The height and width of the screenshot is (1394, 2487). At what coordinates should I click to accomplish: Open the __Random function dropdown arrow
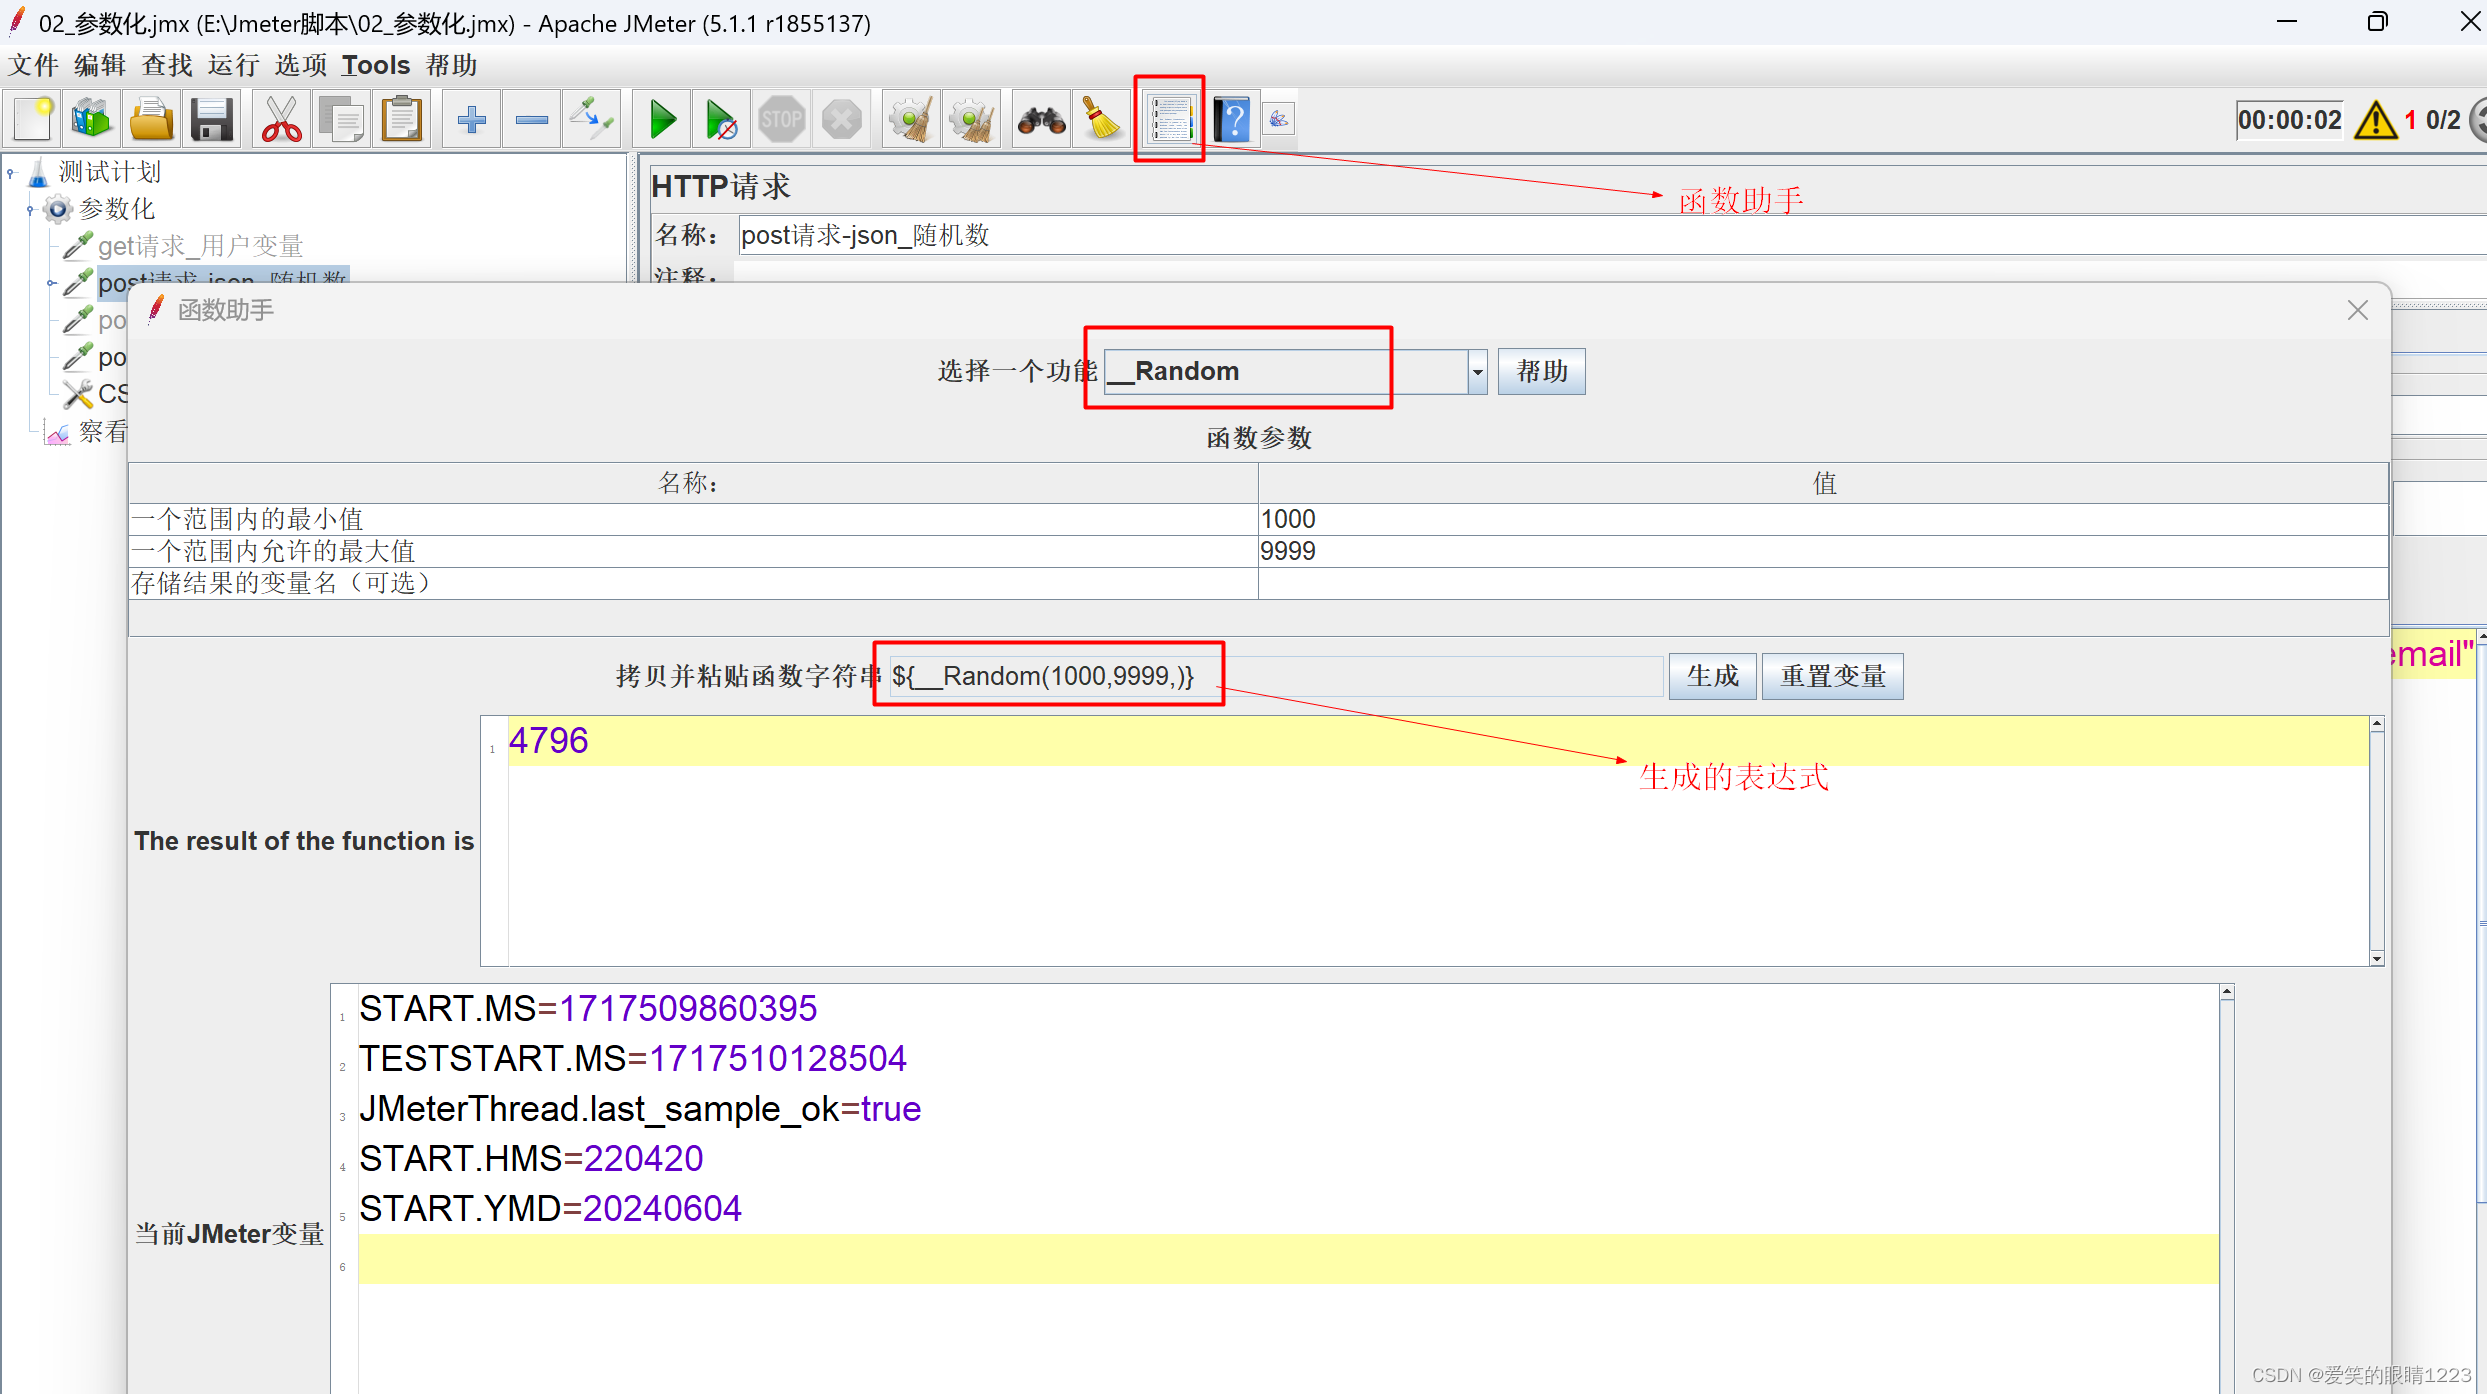1477,372
